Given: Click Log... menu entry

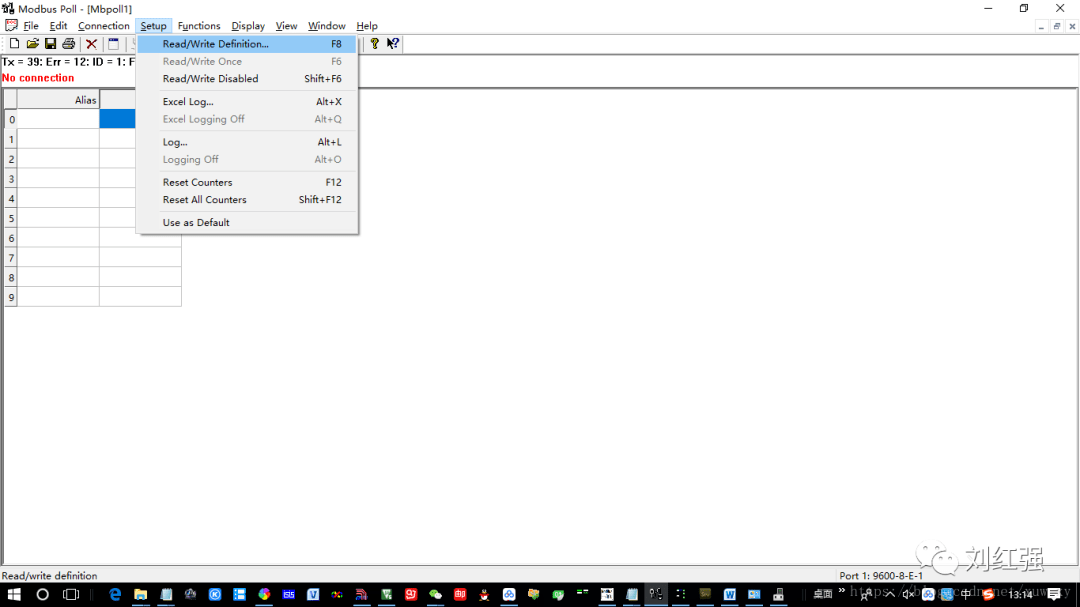Looking at the screenshot, I should 175,142.
